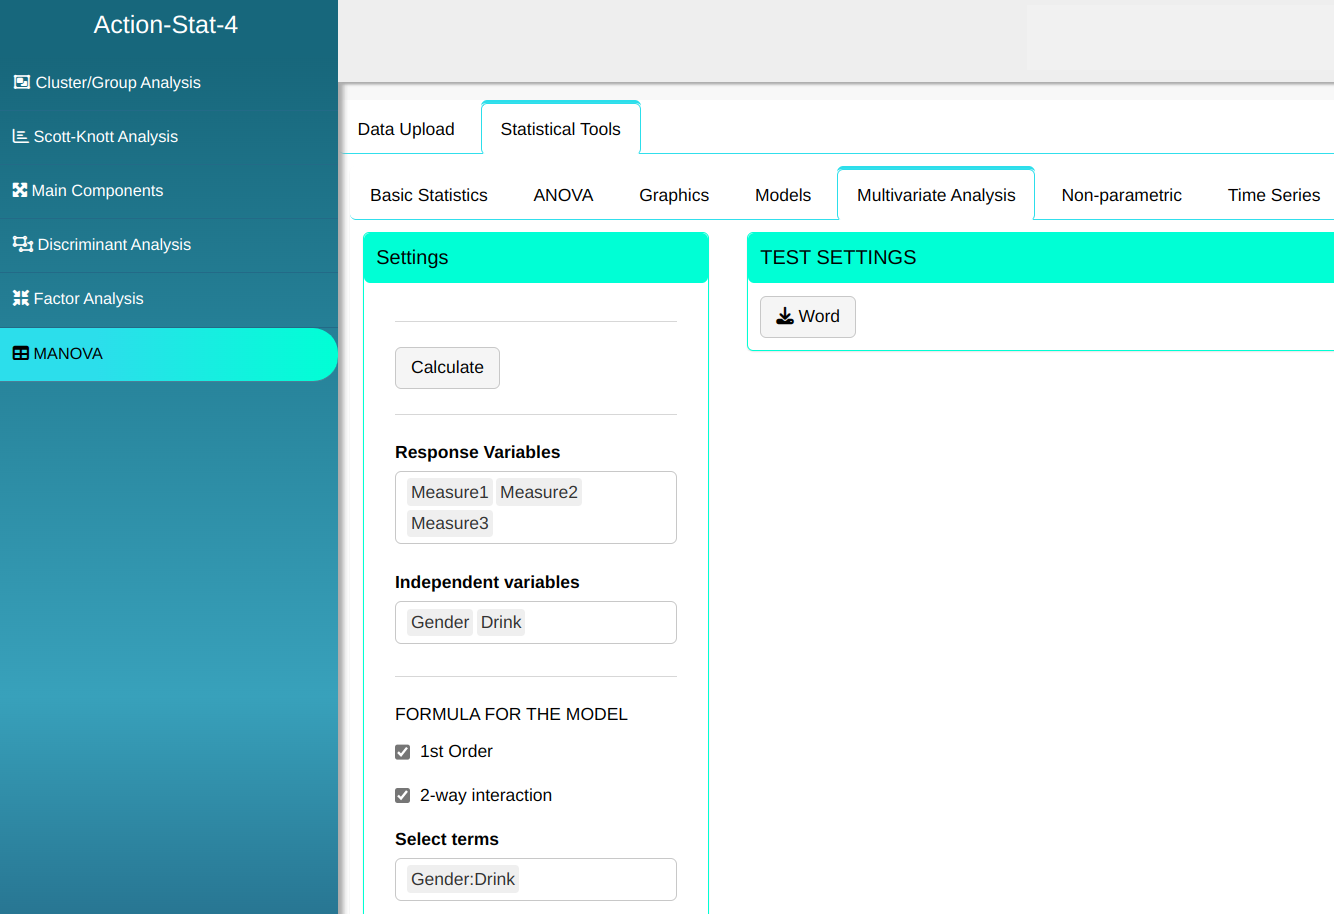1334x914 pixels.
Task: Click the Scott-Knott Analysis chart icon
Action: pyautogui.click(x=20, y=136)
